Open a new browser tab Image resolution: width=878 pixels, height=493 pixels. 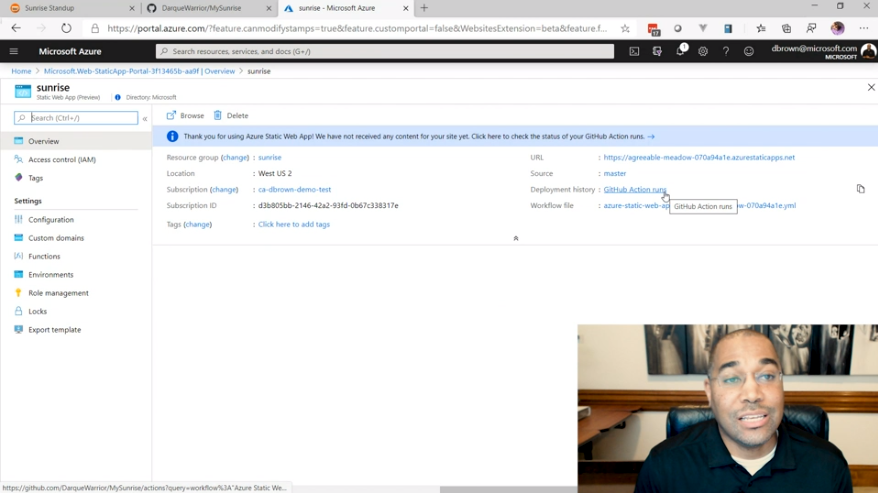(x=424, y=8)
